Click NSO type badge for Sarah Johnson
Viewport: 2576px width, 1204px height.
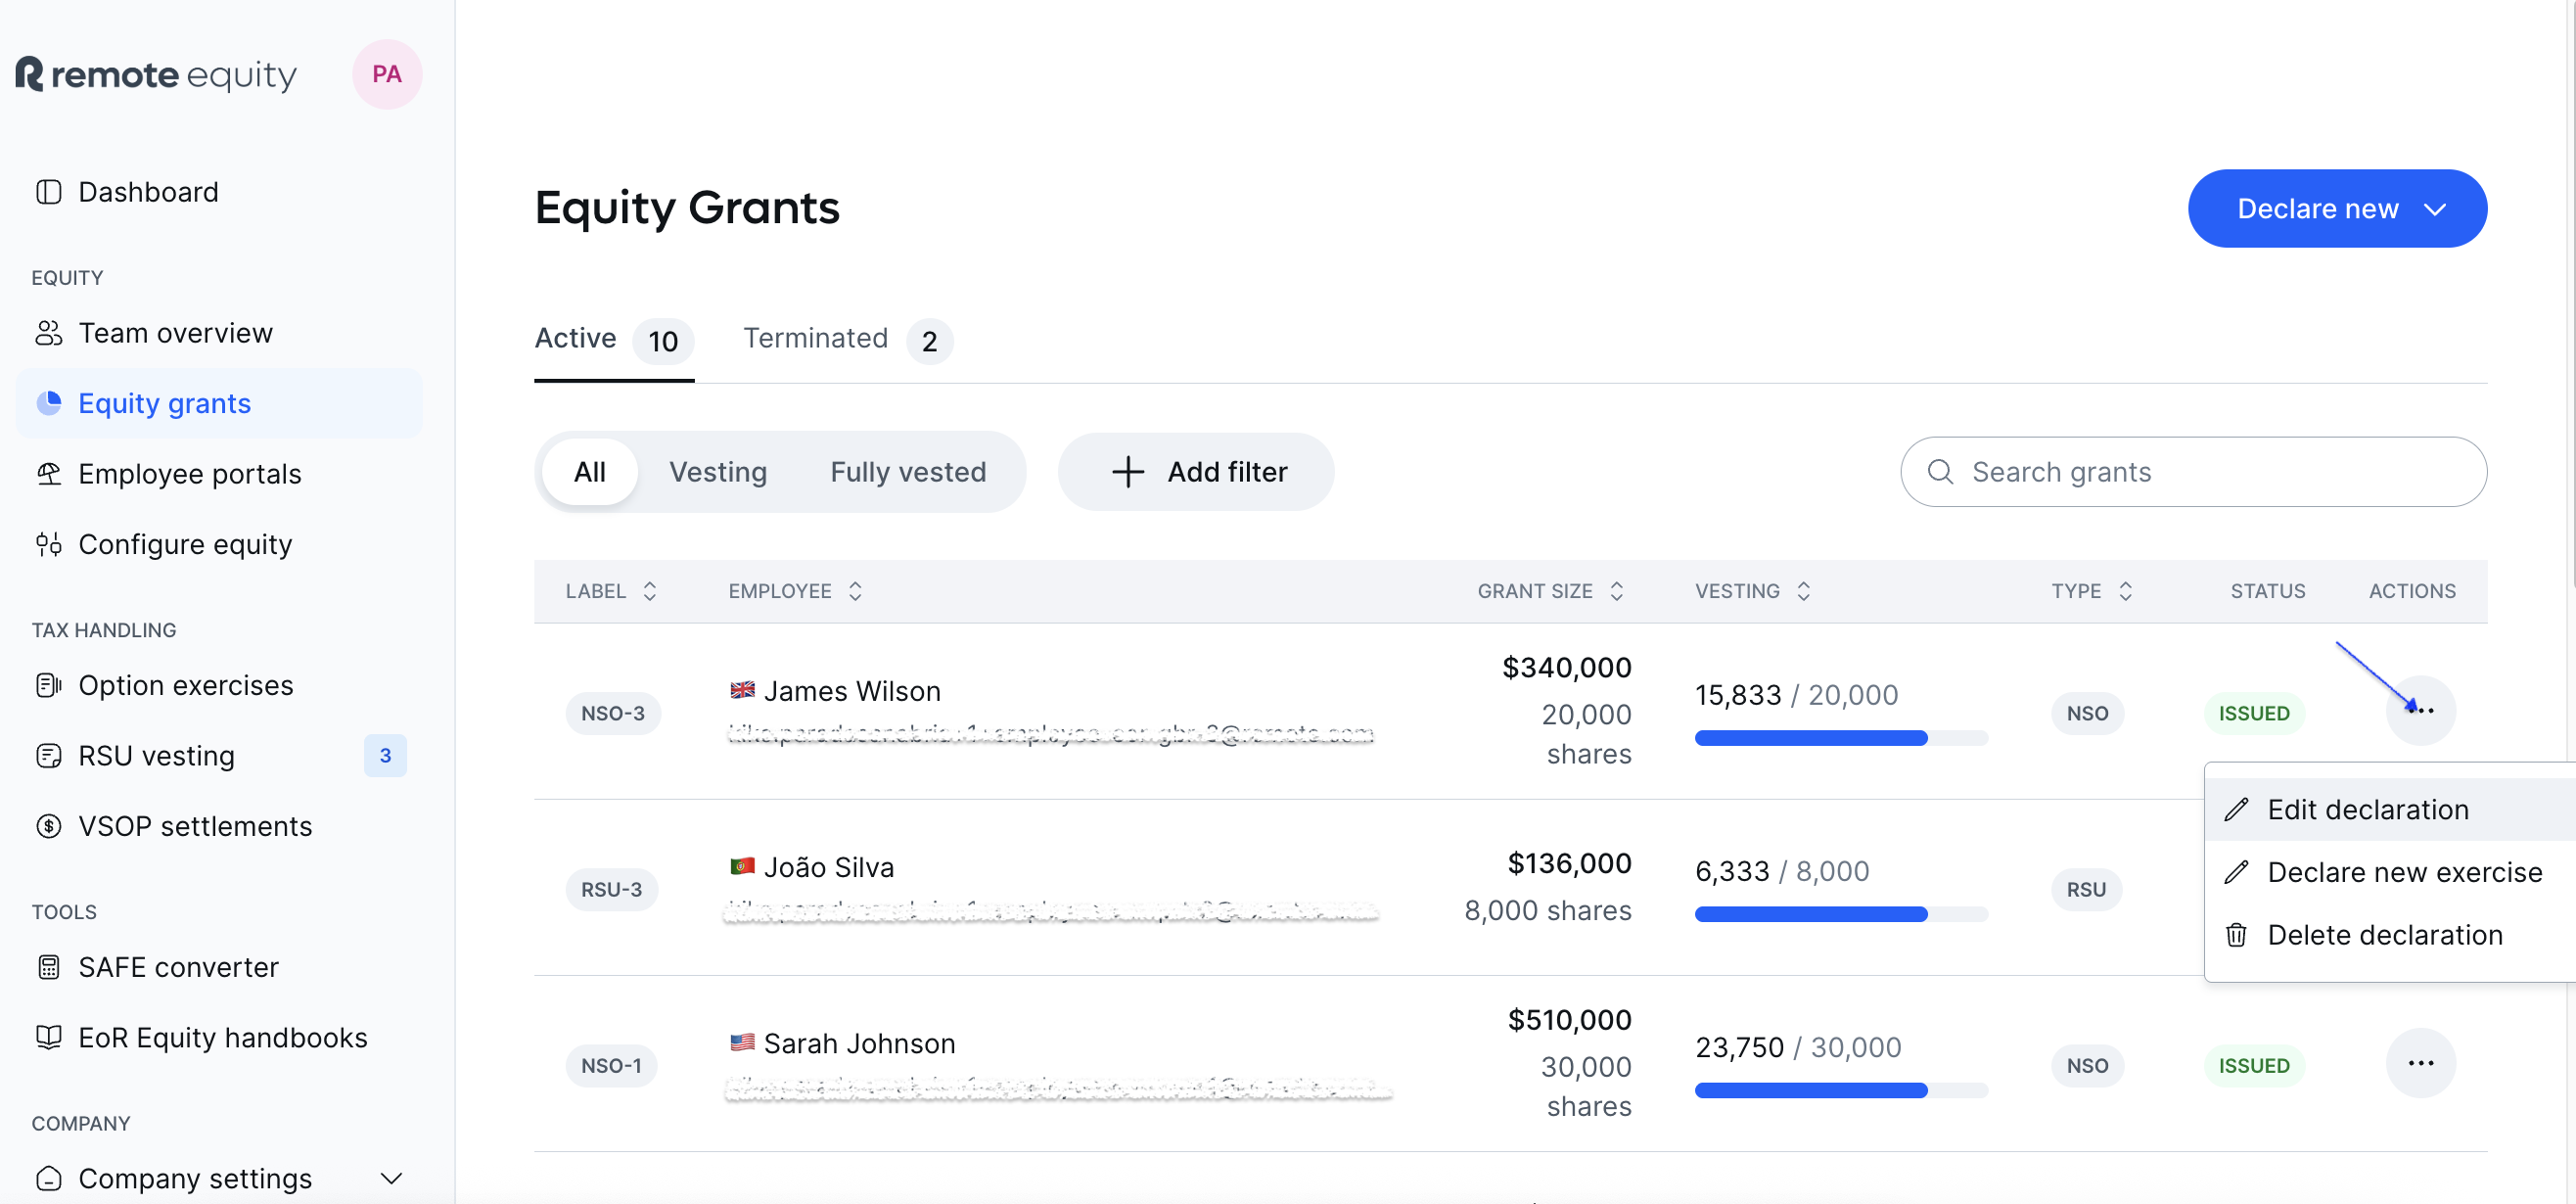click(x=2087, y=1065)
